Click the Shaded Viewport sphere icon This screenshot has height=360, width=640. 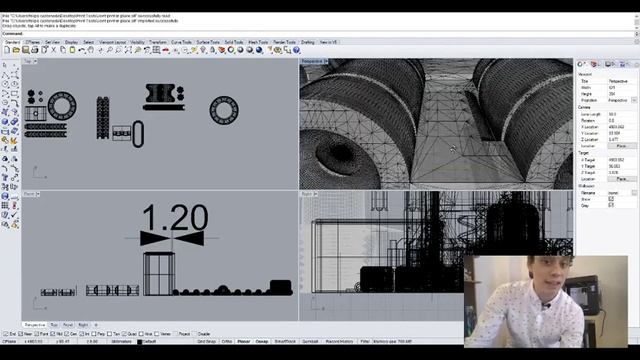tap(240, 50)
